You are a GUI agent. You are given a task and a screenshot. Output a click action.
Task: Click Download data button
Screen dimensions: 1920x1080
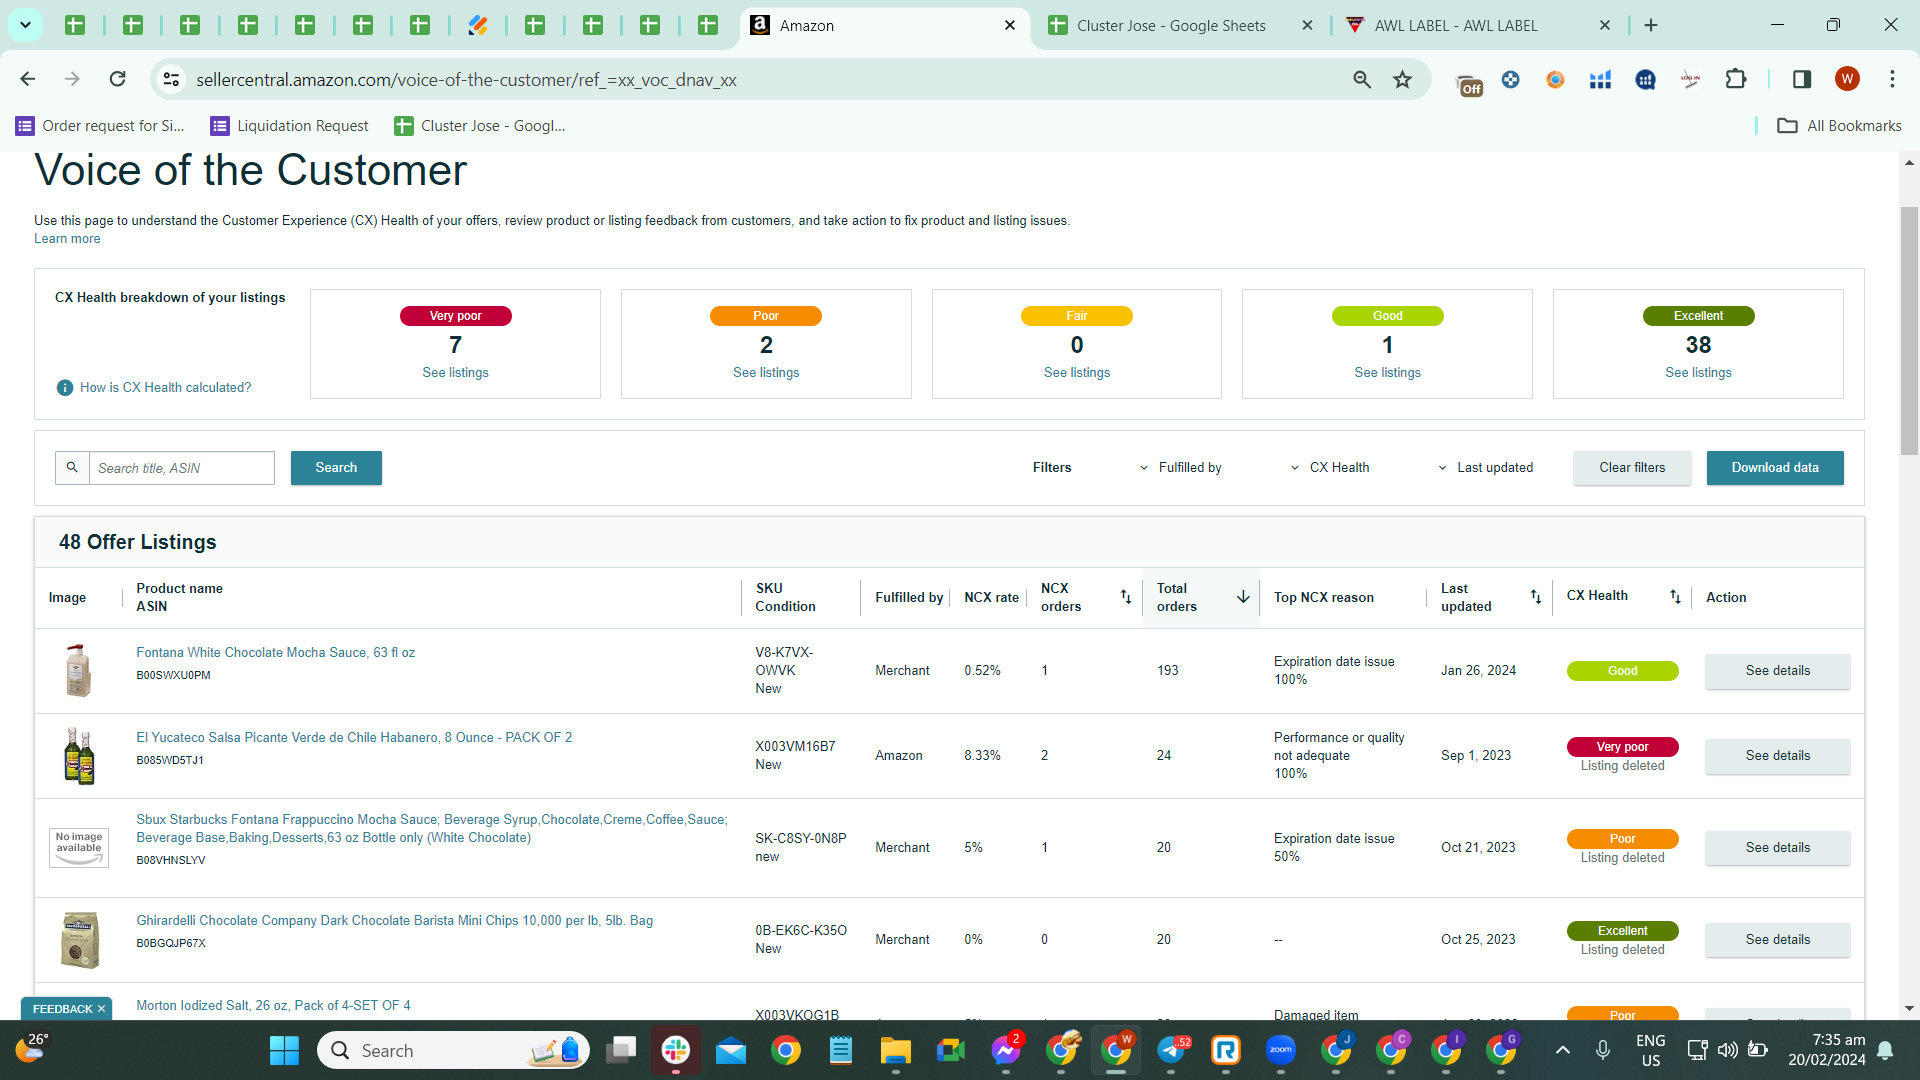(1775, 468)
